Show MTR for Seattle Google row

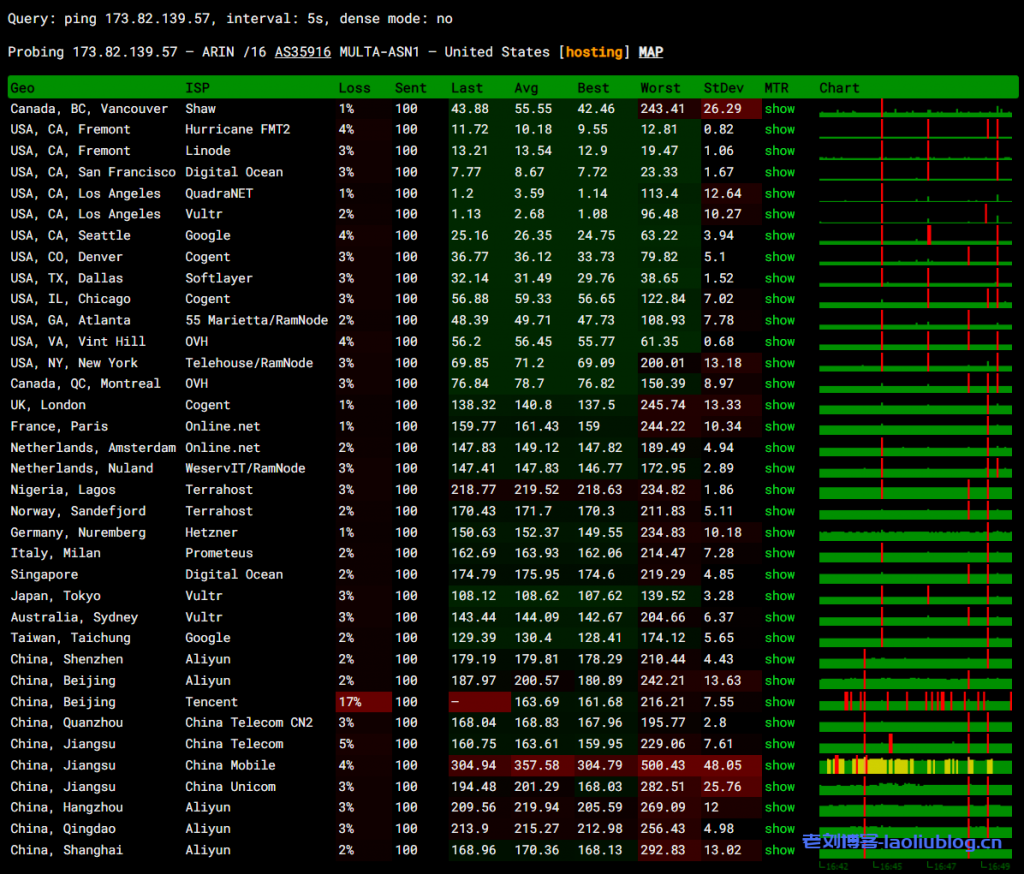(x=779, y=236)
